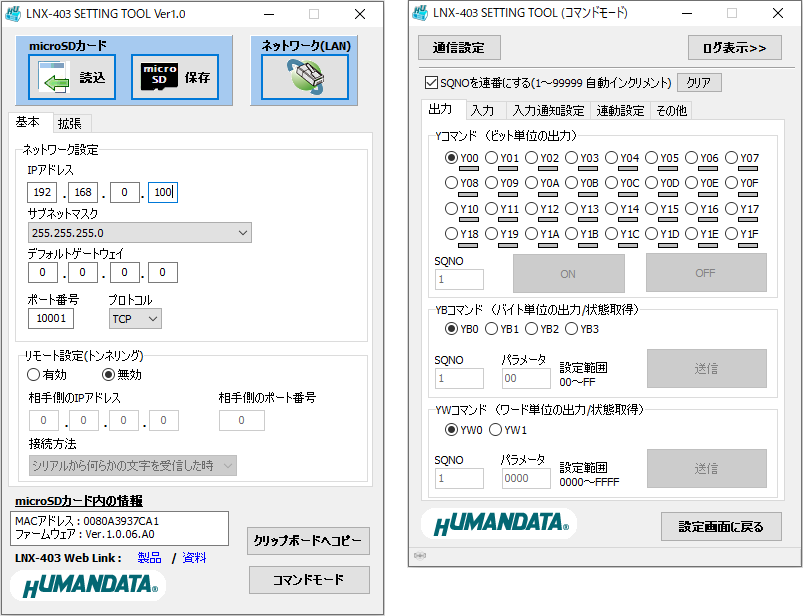The image size is (804, 616).
Task: Expand the subnet mask dropdown
Action: 139,233
